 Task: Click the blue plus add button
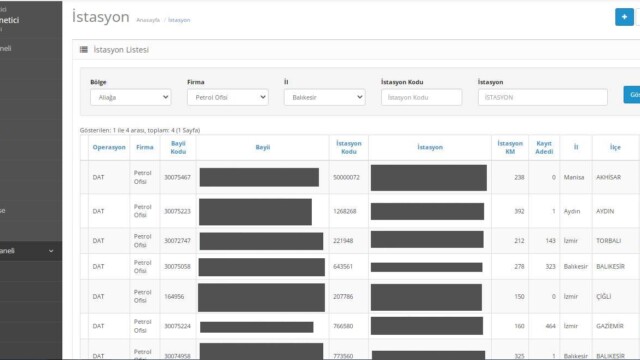click(624, 17)
